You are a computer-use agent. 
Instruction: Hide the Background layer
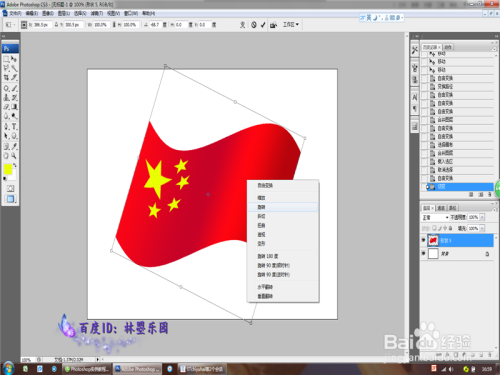tap(423, 253)
